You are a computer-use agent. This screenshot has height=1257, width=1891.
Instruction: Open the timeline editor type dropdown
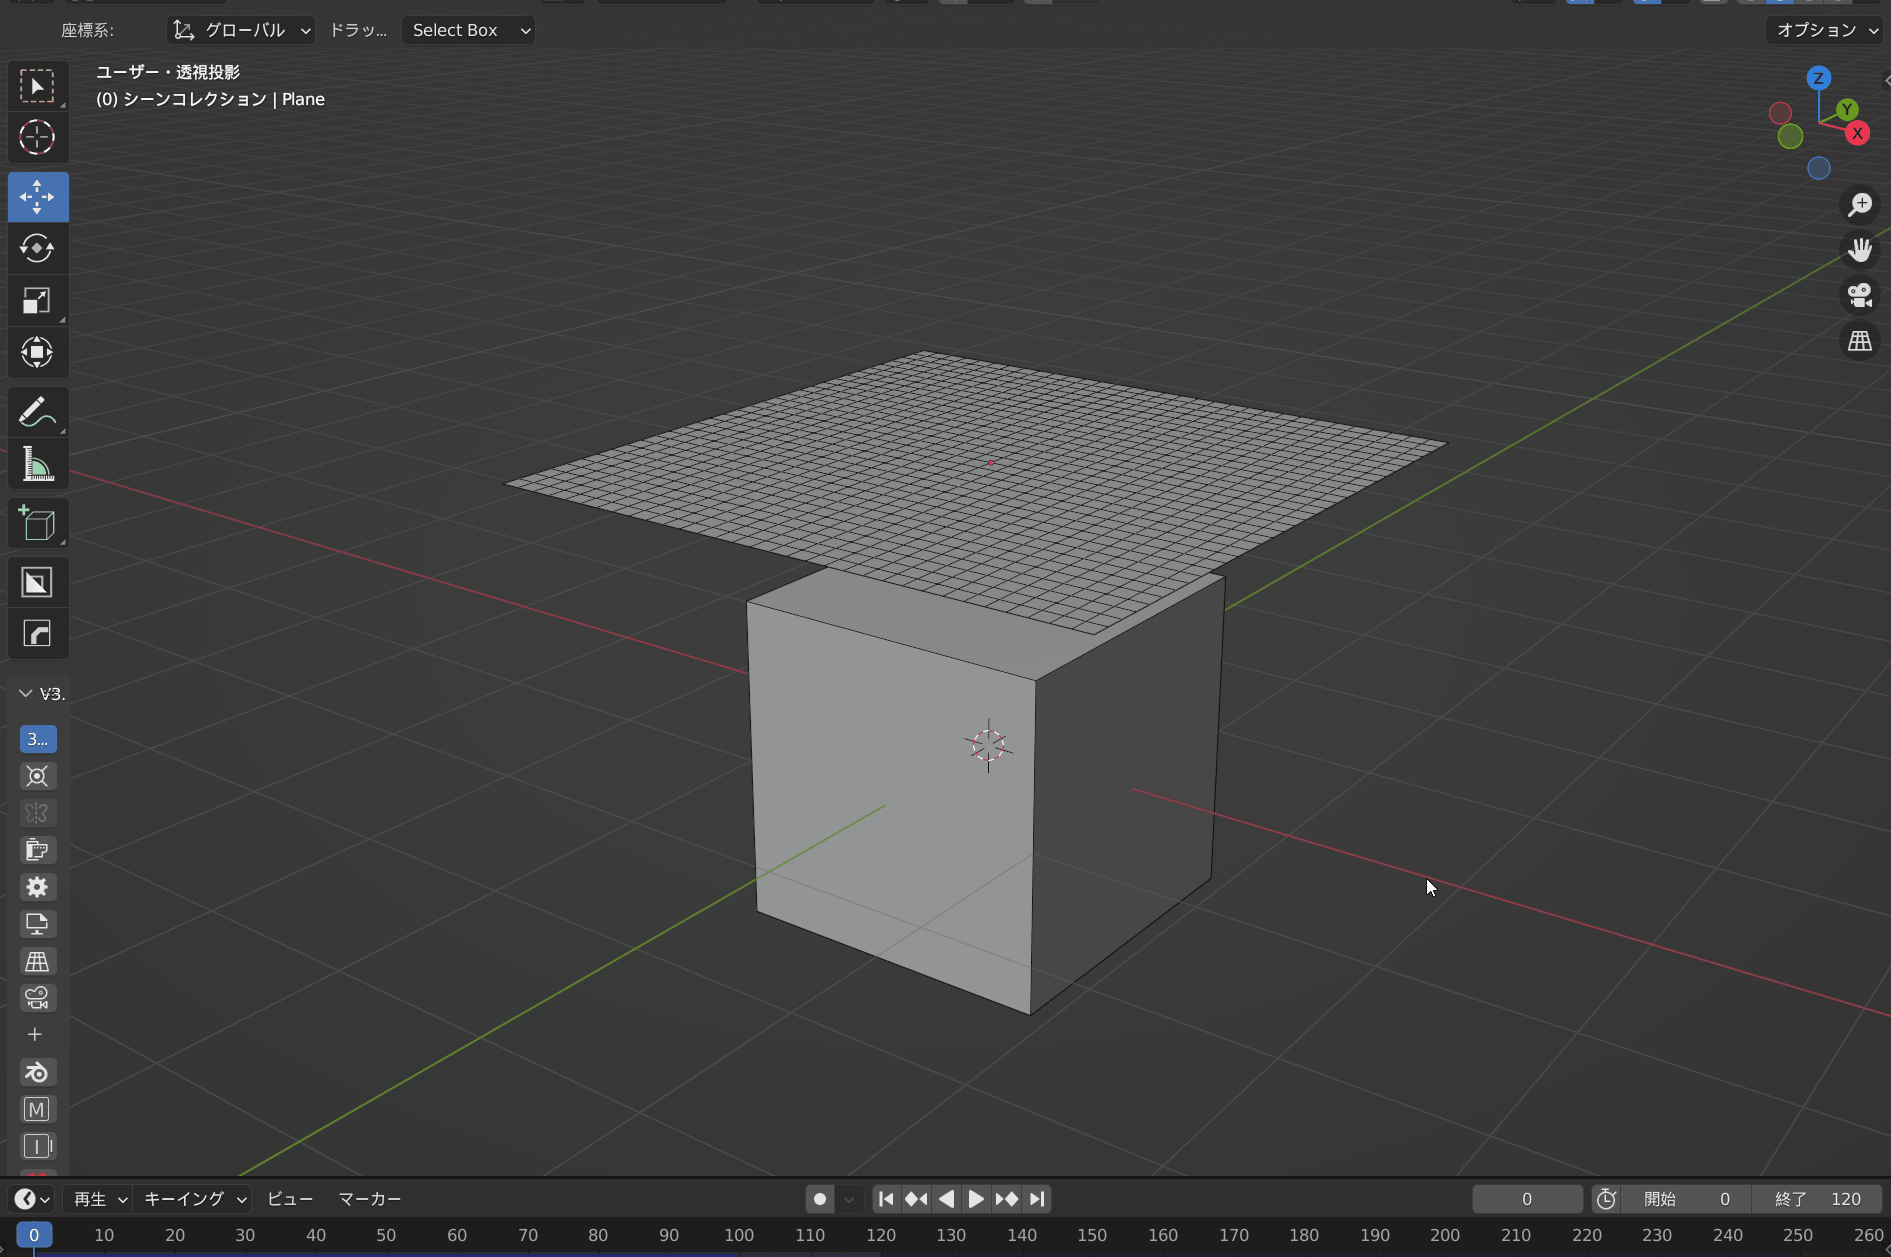click(x=33, y=1199)
